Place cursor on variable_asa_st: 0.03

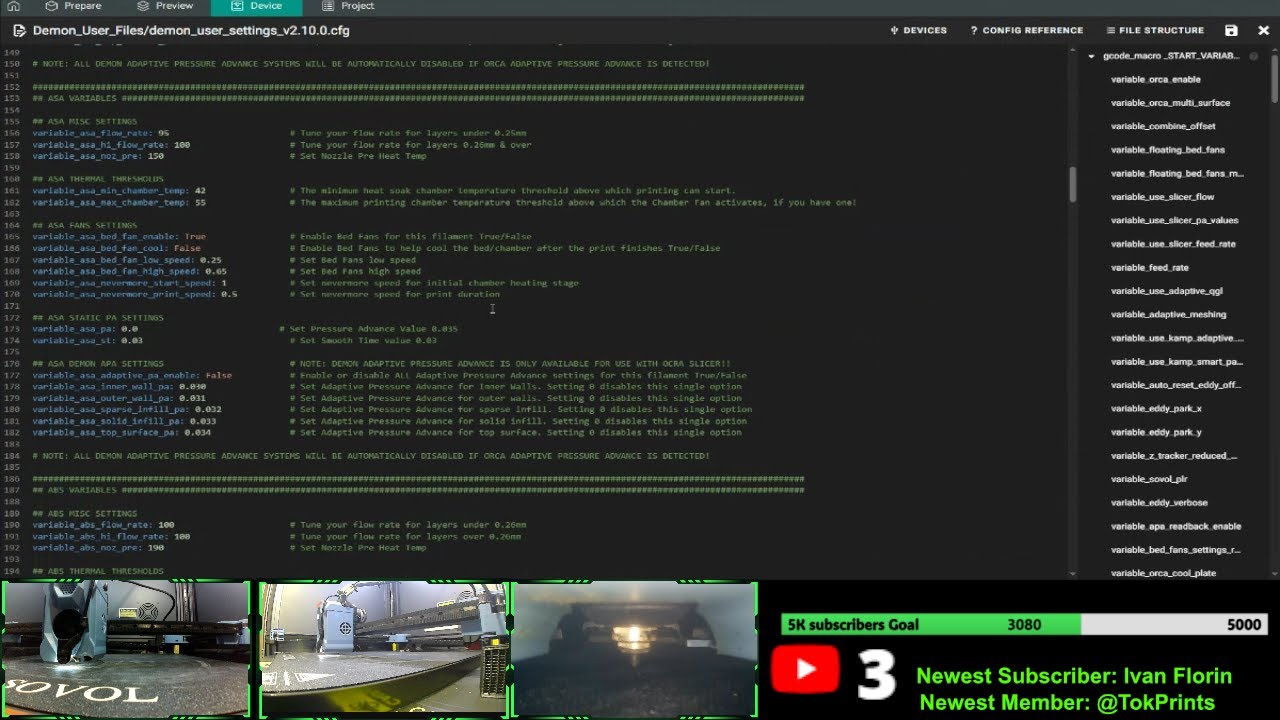click(87, 340)
